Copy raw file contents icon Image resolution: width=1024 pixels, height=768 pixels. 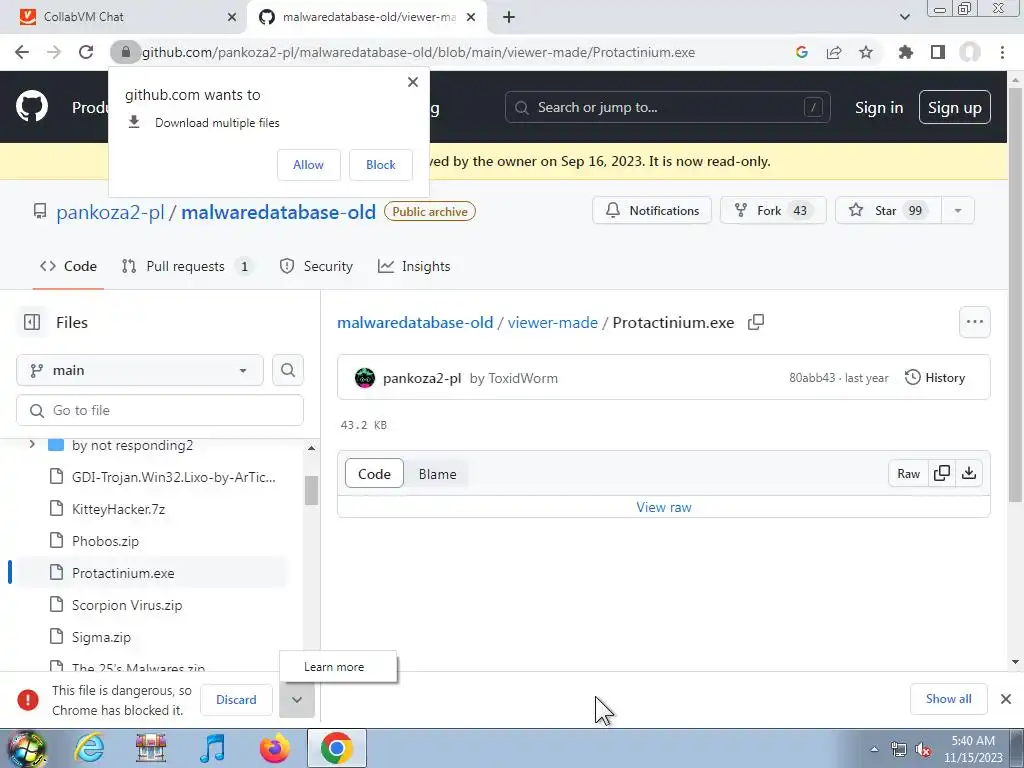pyautogui.click(x=942, y=473)
